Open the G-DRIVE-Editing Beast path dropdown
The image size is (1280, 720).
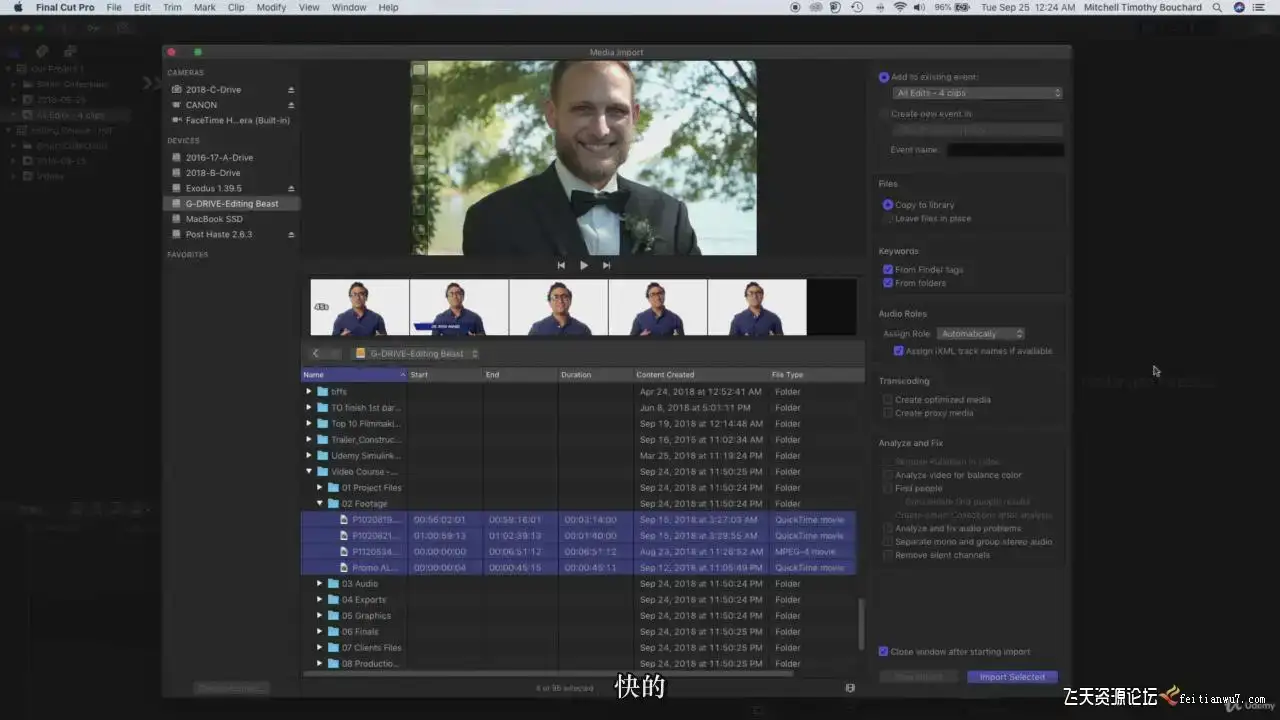(x=417, y=353)
